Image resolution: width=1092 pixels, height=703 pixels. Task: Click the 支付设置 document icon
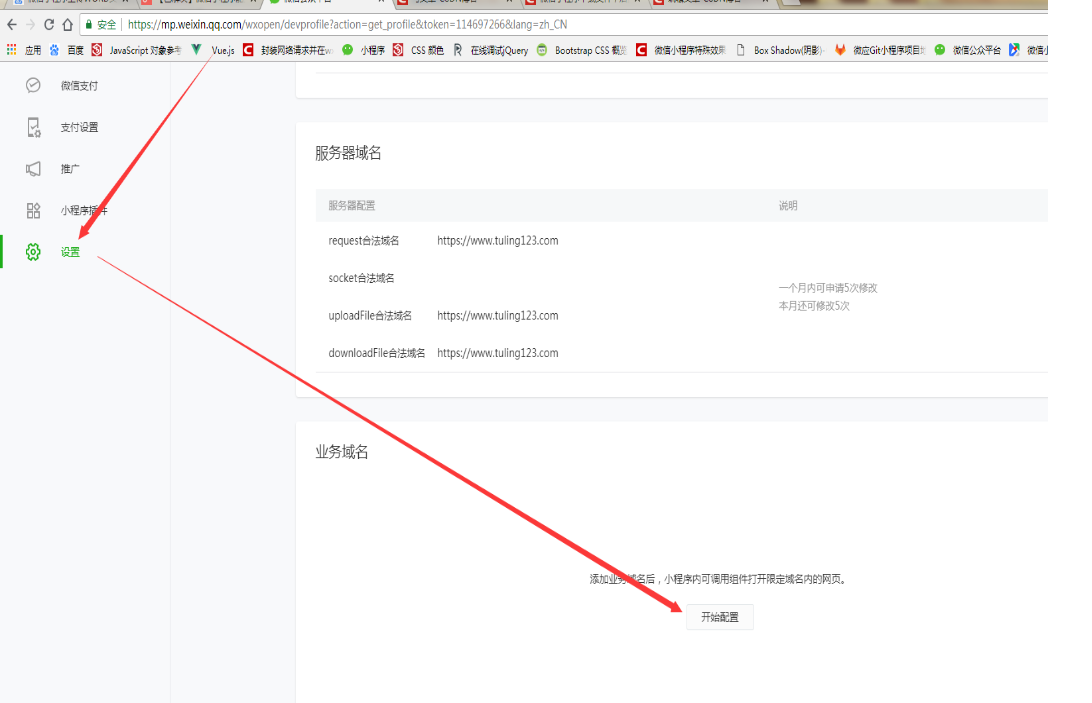coord(33,128)
